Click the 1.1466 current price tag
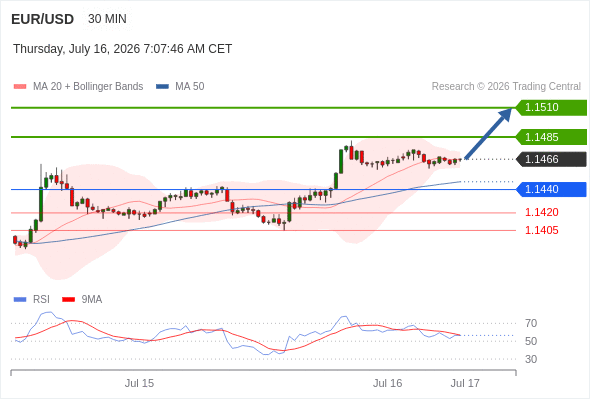This screenshot has width=590, height=400. click(551, 159)
